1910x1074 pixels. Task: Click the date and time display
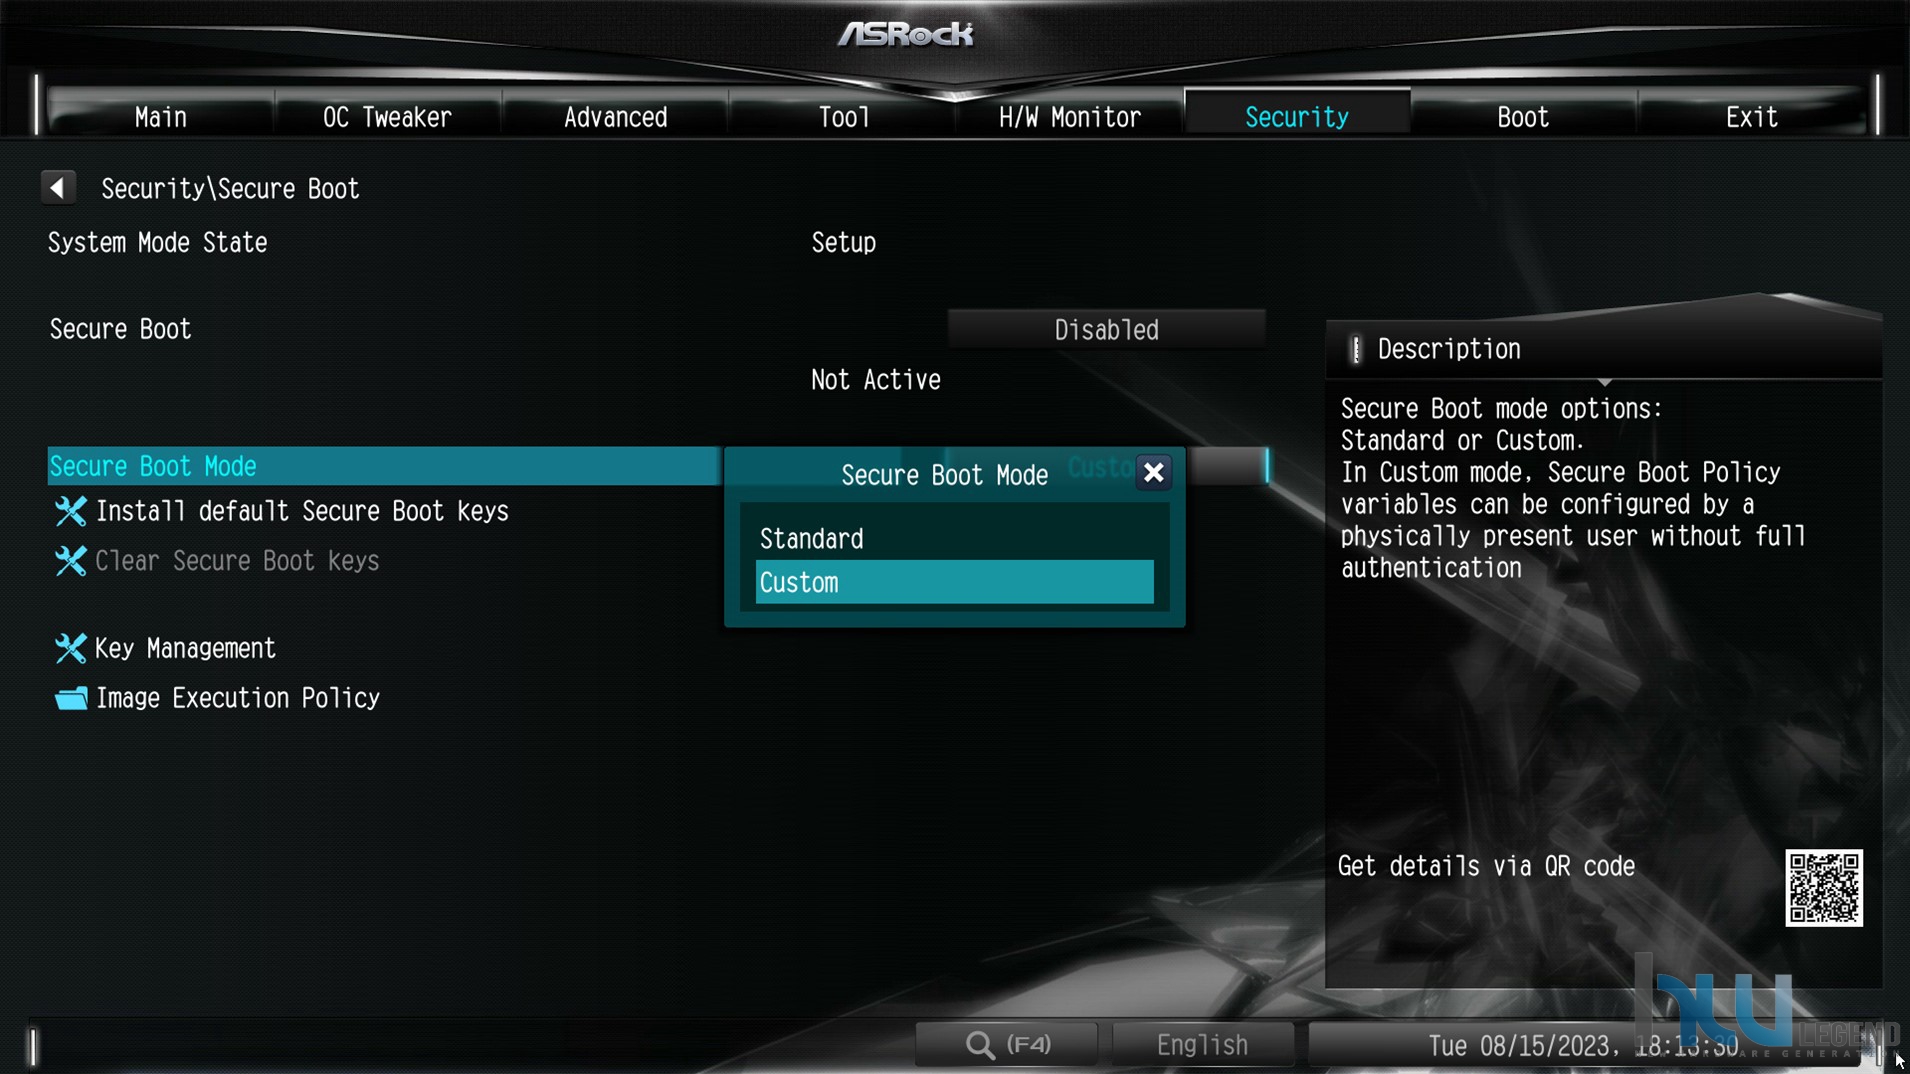point(1583,1046)
